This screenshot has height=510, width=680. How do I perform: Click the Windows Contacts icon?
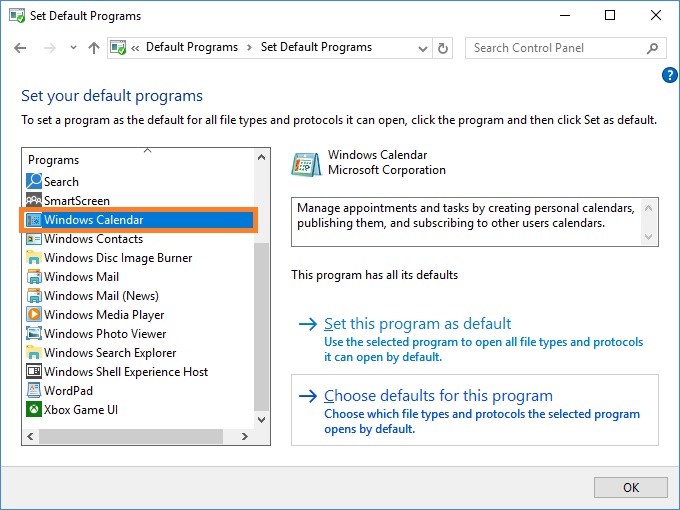click(34, 239)
